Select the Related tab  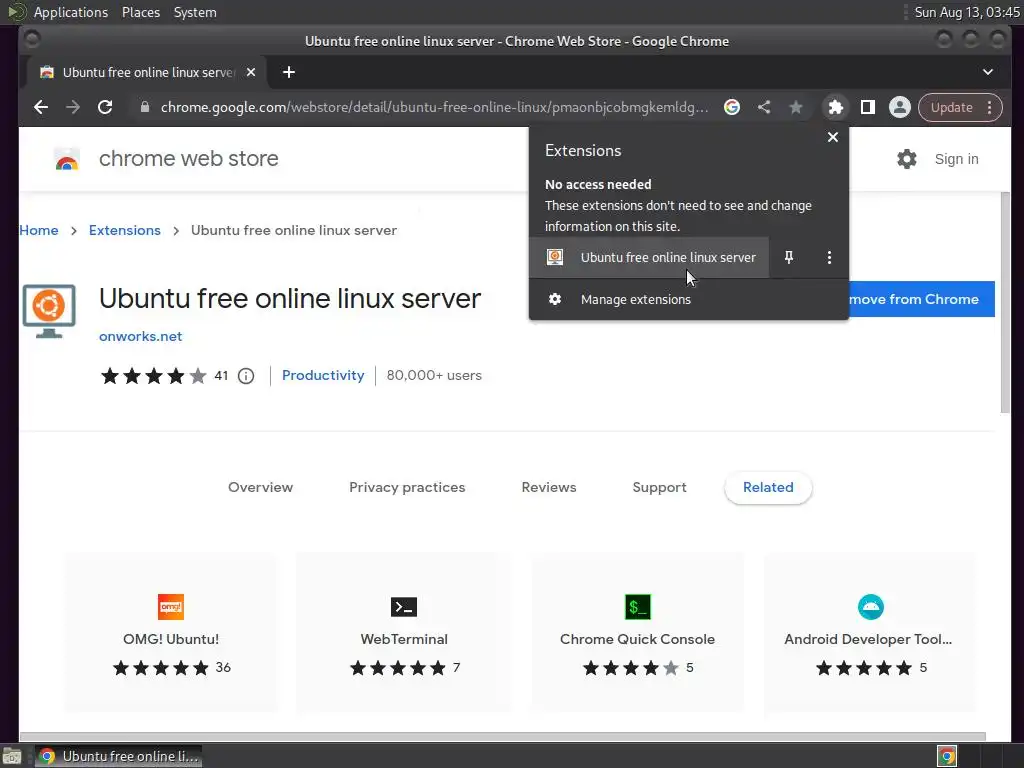coord(768,487)
